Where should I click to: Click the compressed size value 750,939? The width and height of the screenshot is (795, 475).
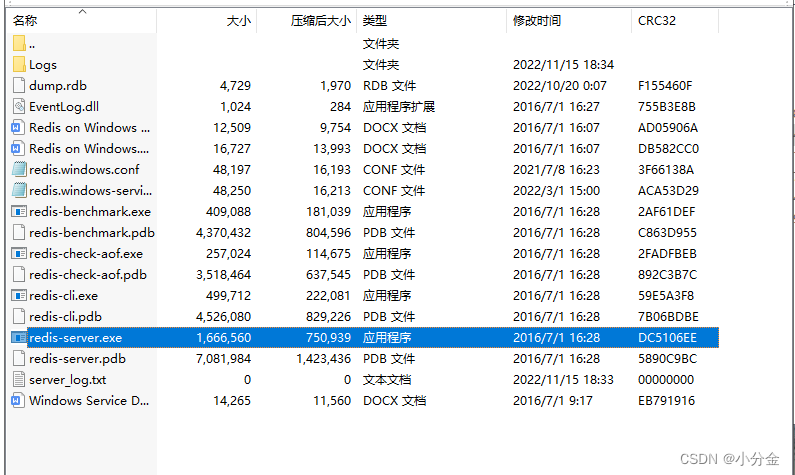tap(328, 338)
